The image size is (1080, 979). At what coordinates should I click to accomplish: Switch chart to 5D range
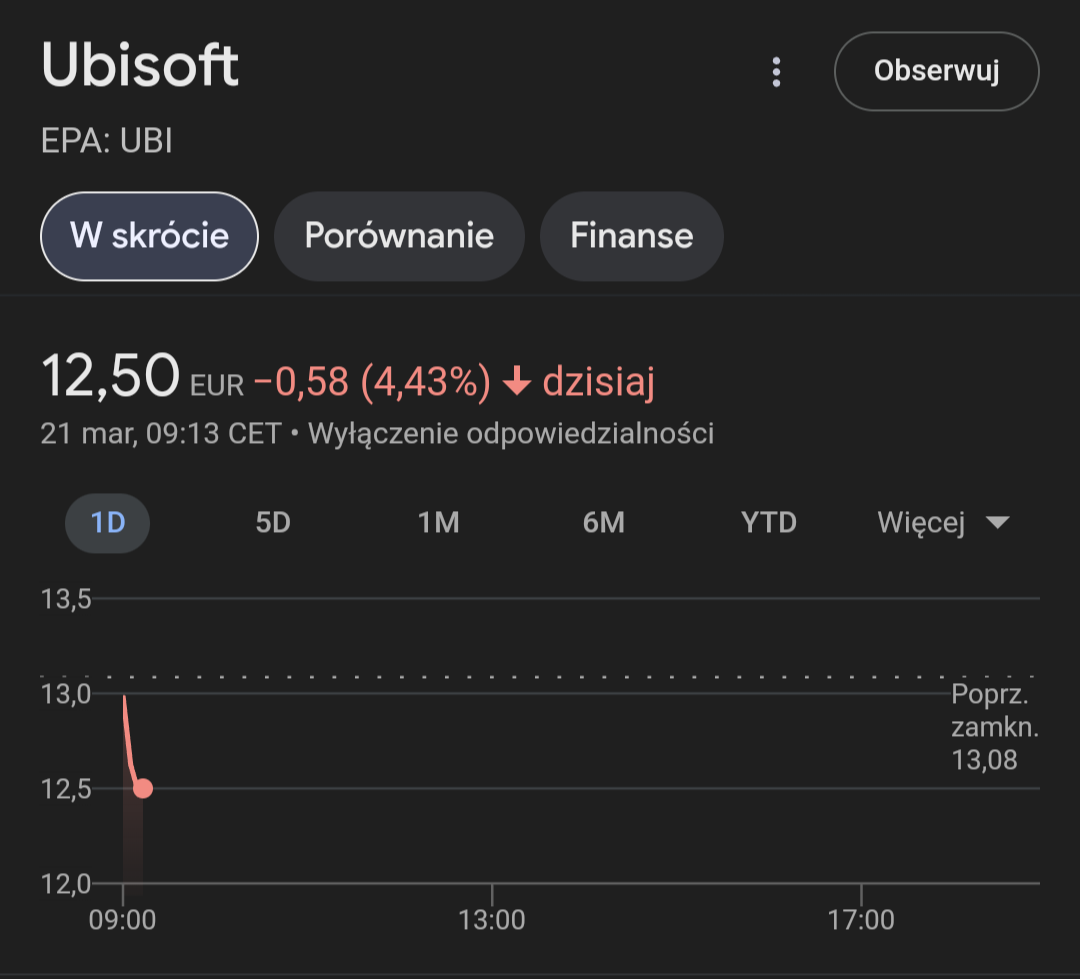click(272, 523)
